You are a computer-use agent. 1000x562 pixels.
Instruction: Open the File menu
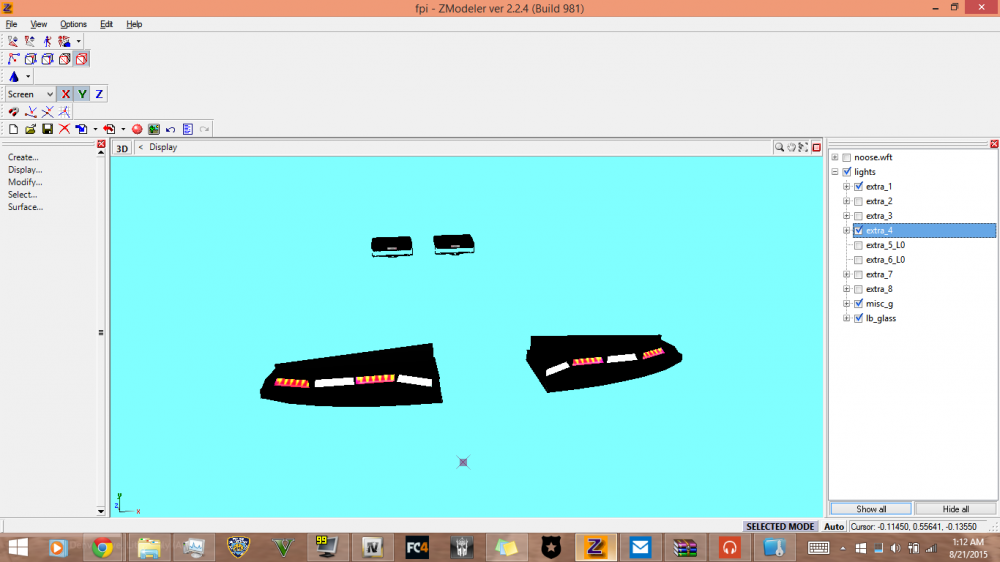click(x=11, y=24)
